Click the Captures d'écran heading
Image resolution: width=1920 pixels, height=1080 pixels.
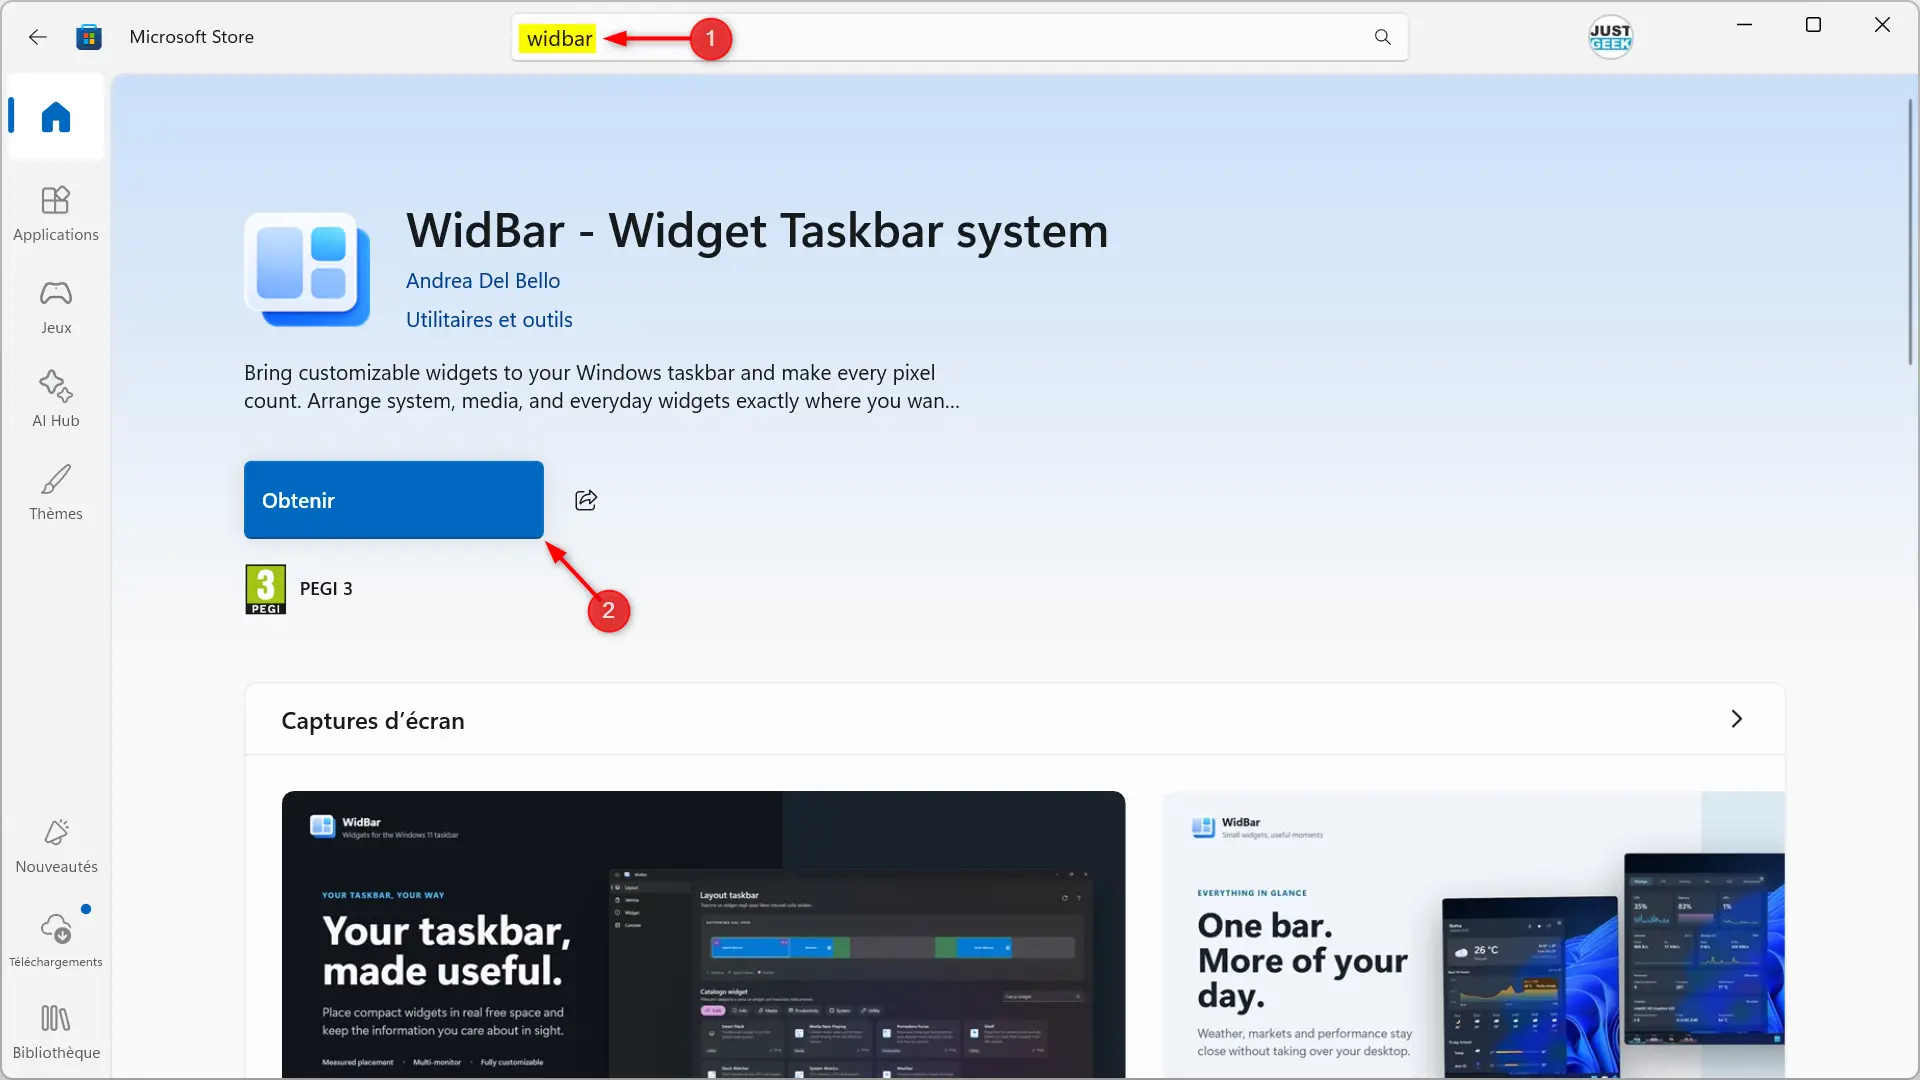[373, 721]
